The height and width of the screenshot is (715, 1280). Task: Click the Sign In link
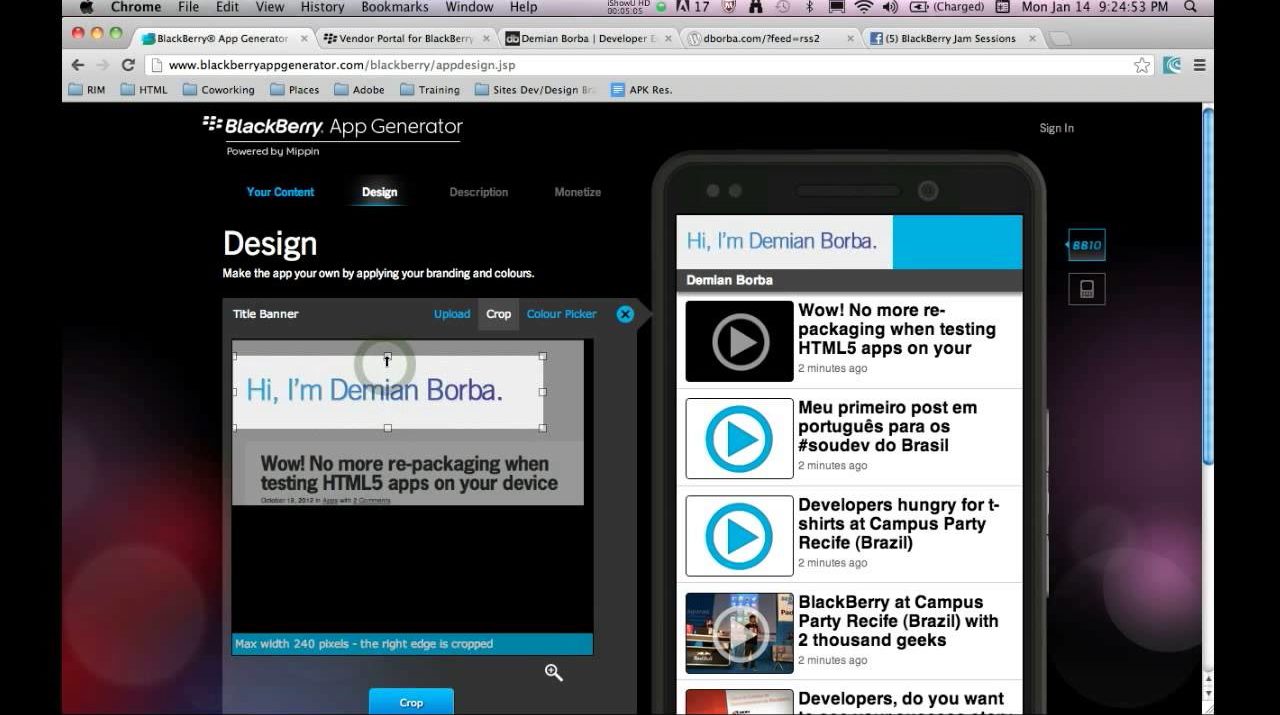1056,128
